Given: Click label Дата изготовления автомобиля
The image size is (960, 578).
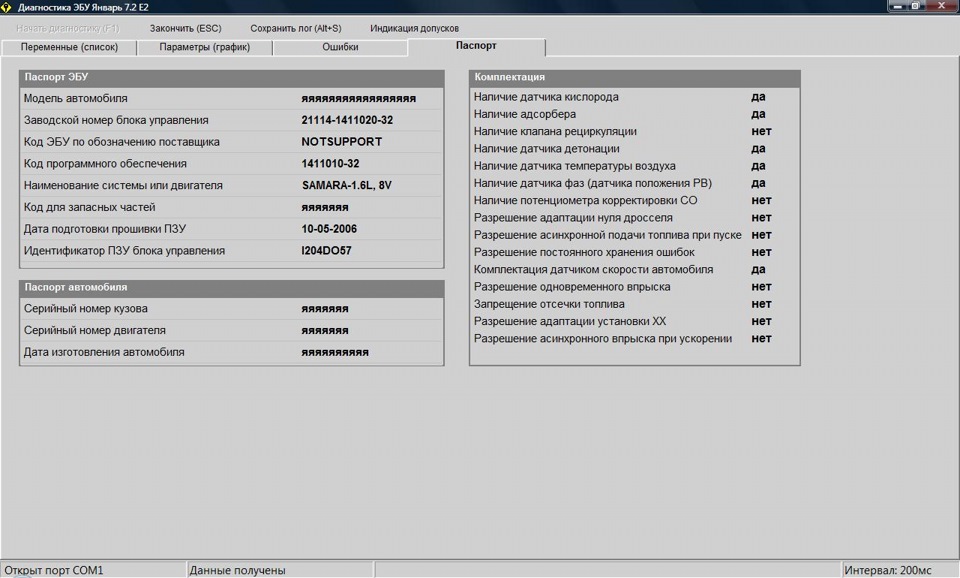Looking at the screenshot, I should point(104,352).
